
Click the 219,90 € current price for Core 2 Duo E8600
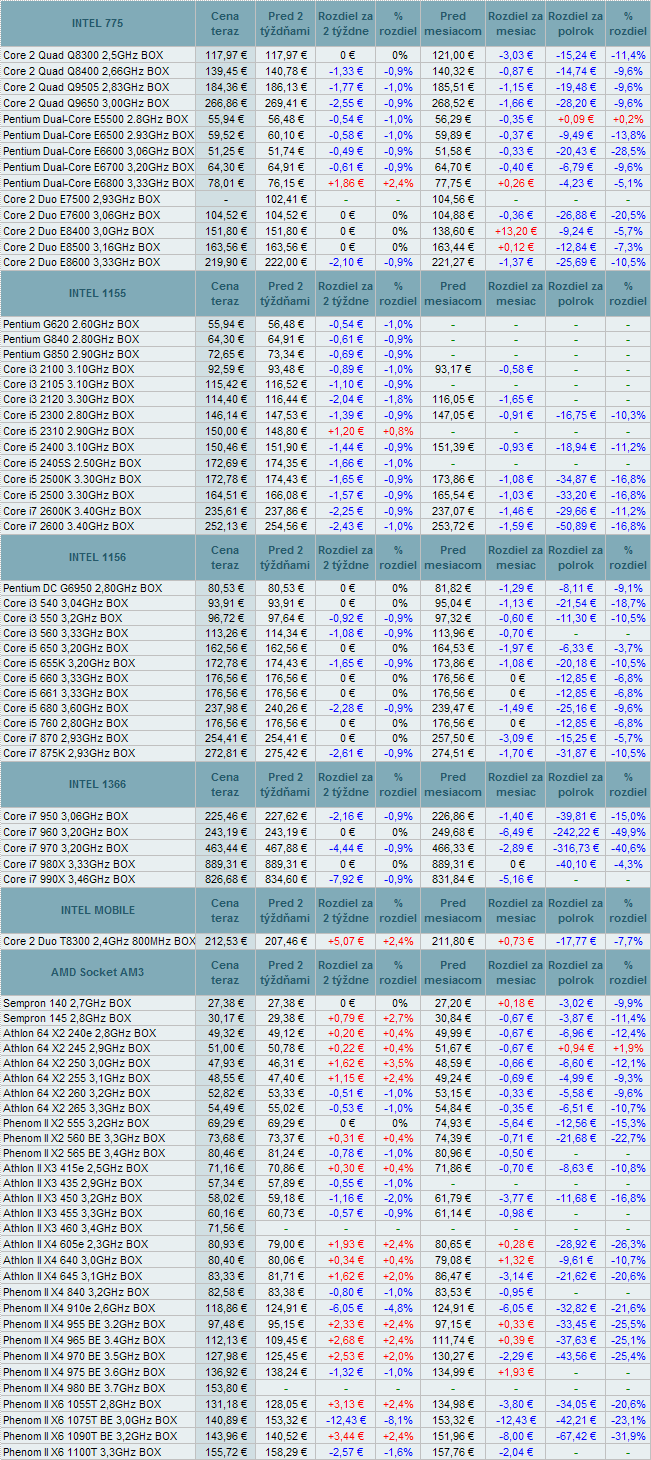(x=225, y=262)
